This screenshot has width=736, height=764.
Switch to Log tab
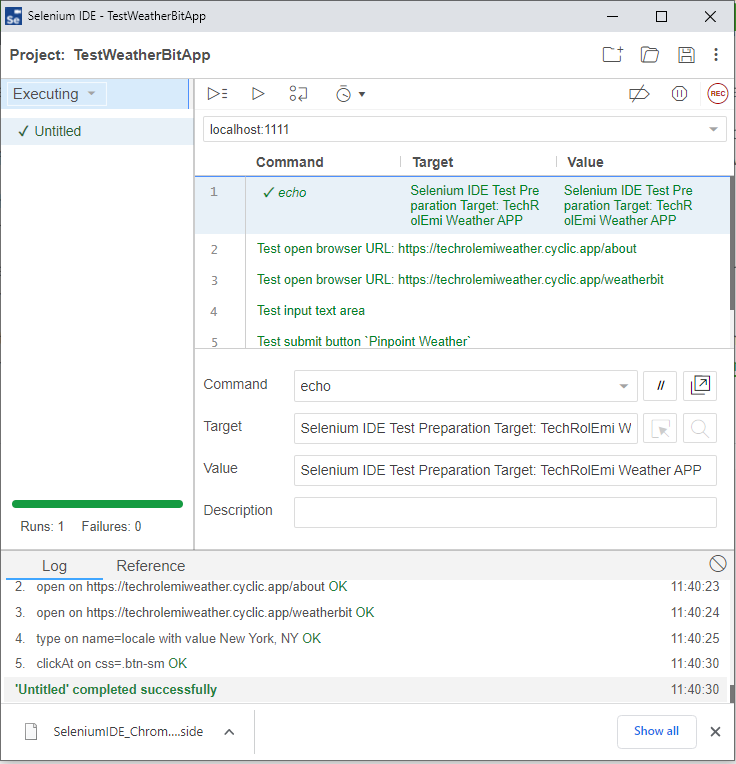(x=54, y=565)
